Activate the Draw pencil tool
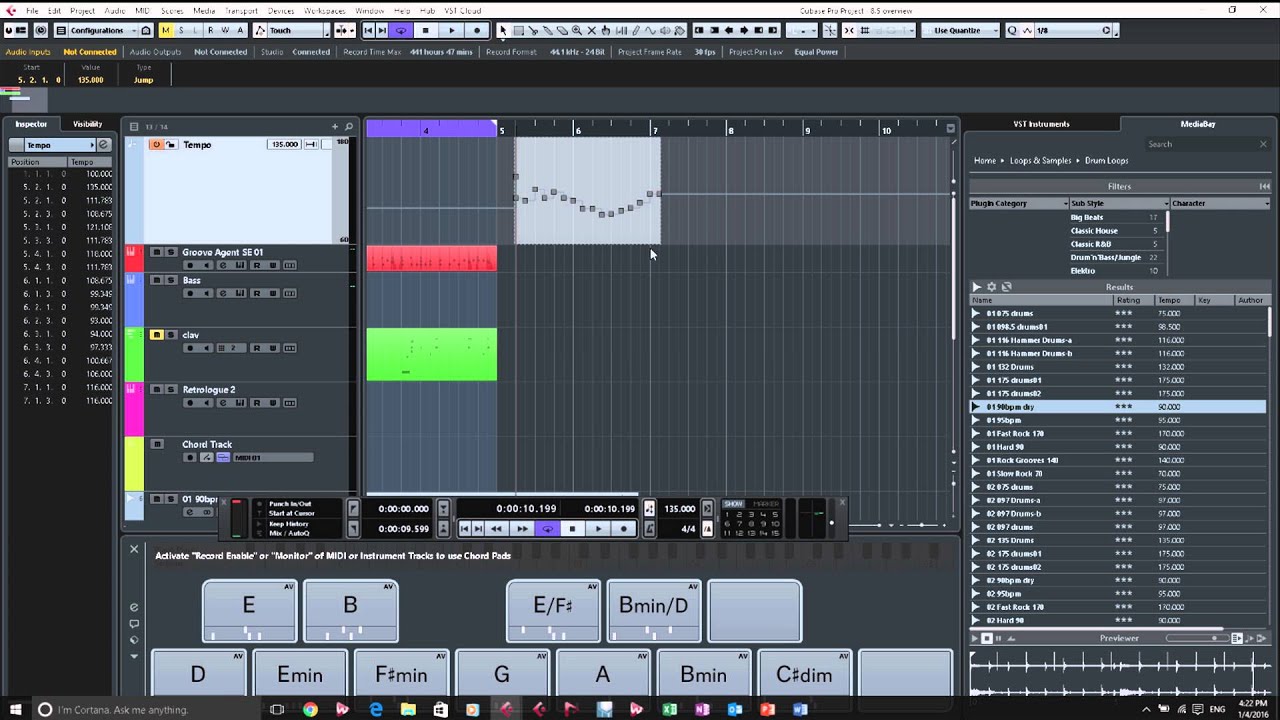The image size is (1280, 720). tap(636, 31)
